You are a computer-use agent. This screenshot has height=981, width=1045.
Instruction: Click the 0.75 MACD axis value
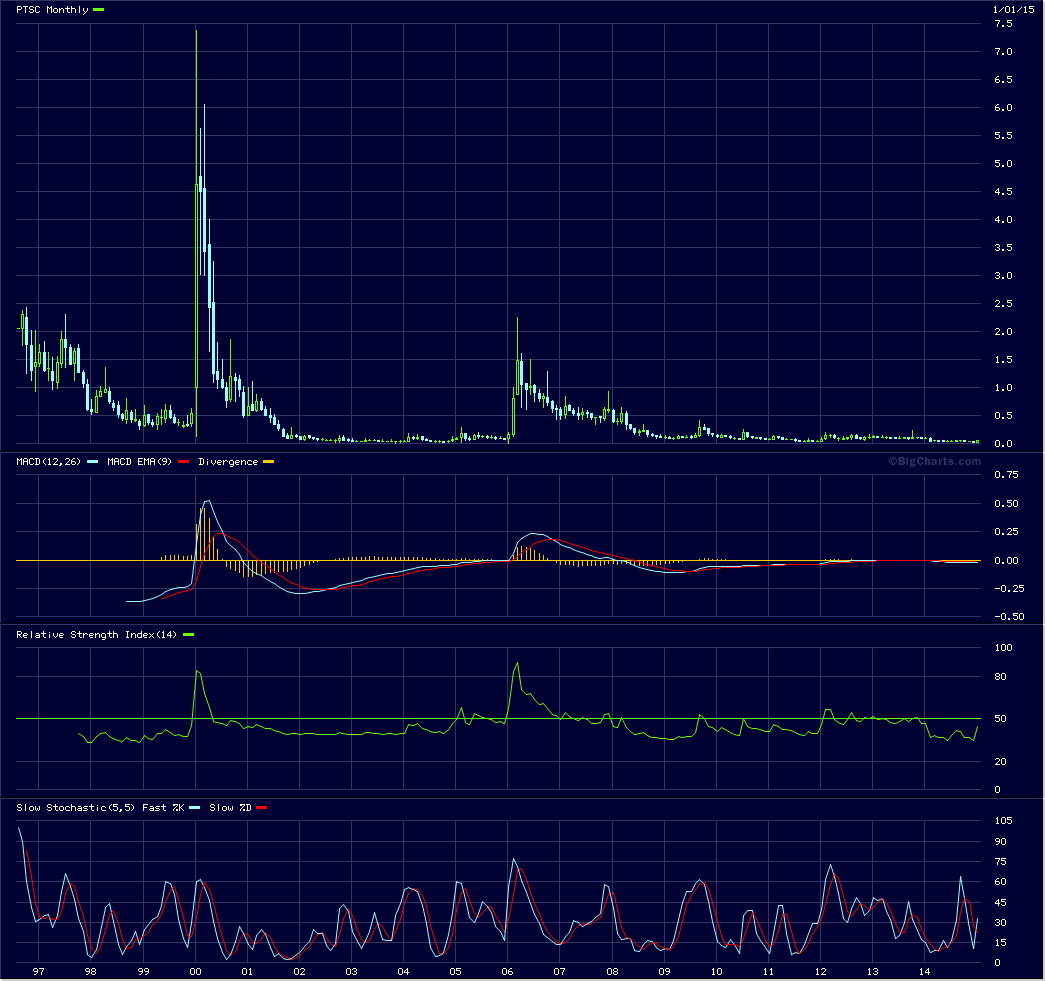click(x=1006, y=475)
